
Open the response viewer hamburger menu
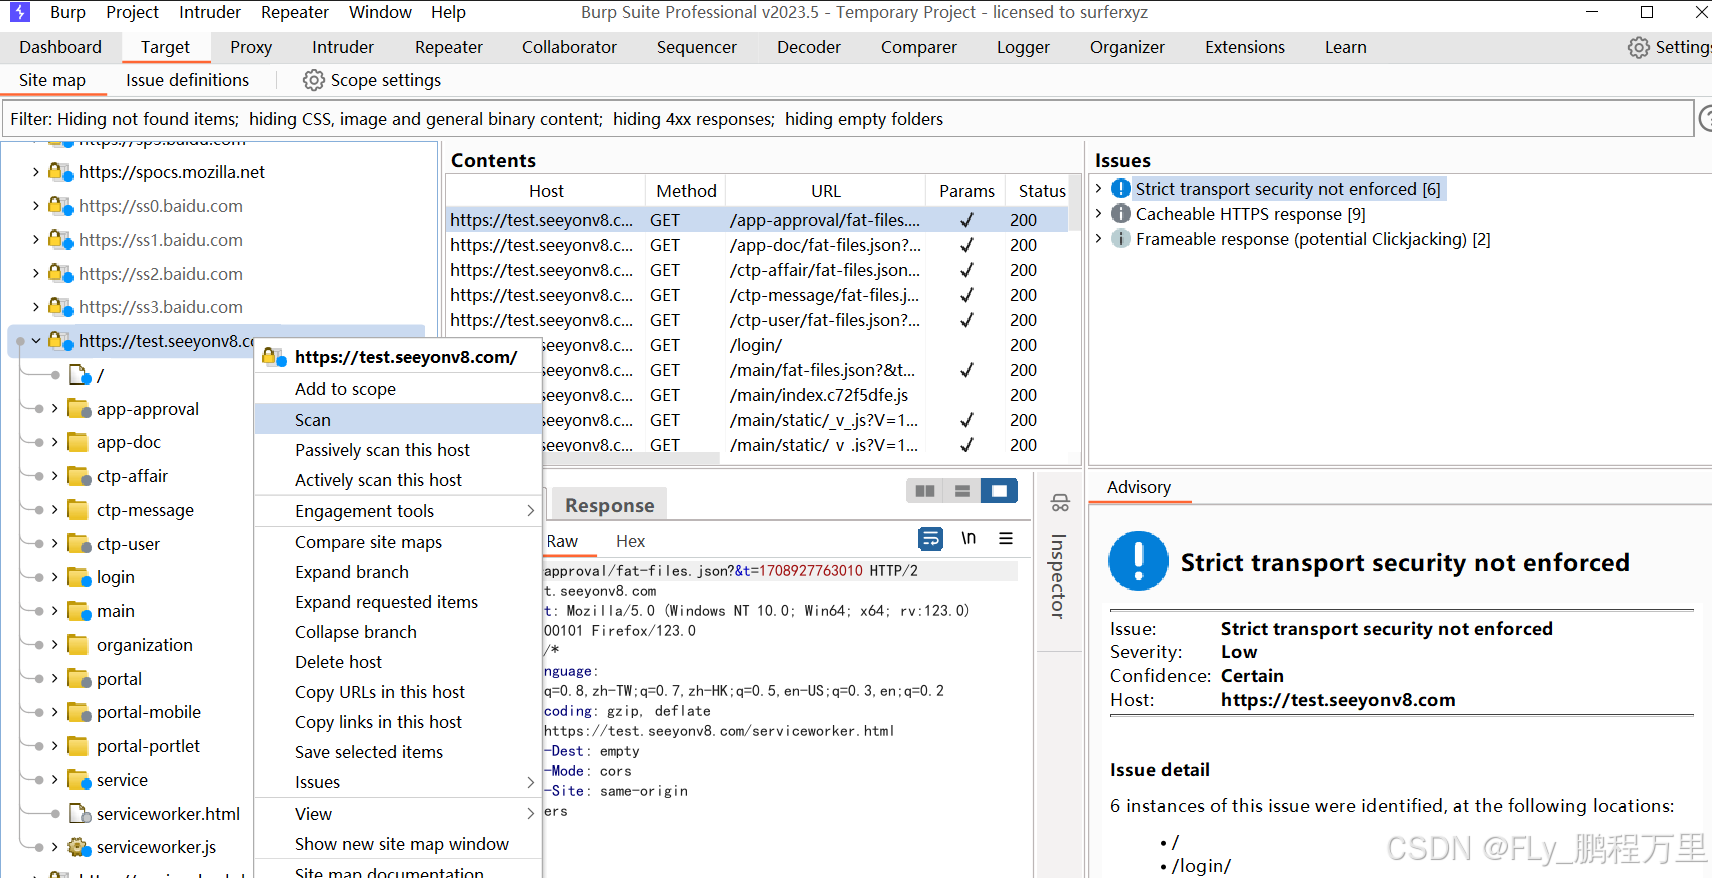[1006, 539]
